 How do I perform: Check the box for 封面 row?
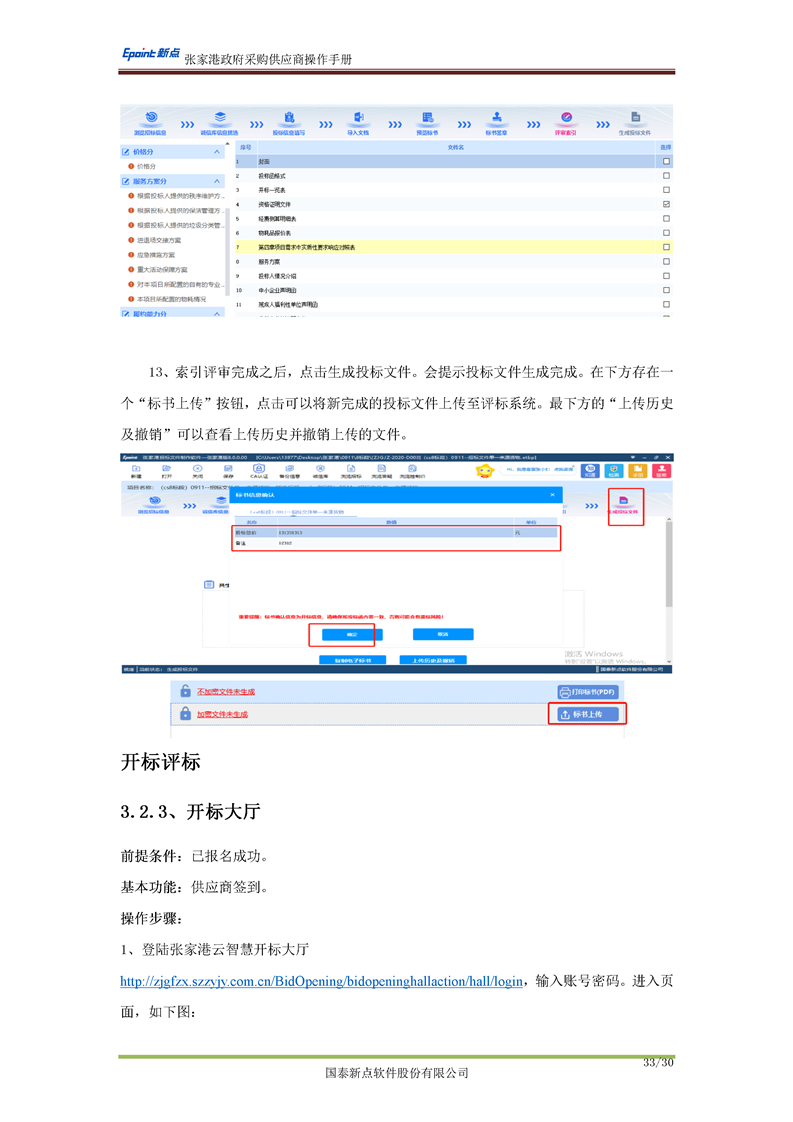point(666,161)
